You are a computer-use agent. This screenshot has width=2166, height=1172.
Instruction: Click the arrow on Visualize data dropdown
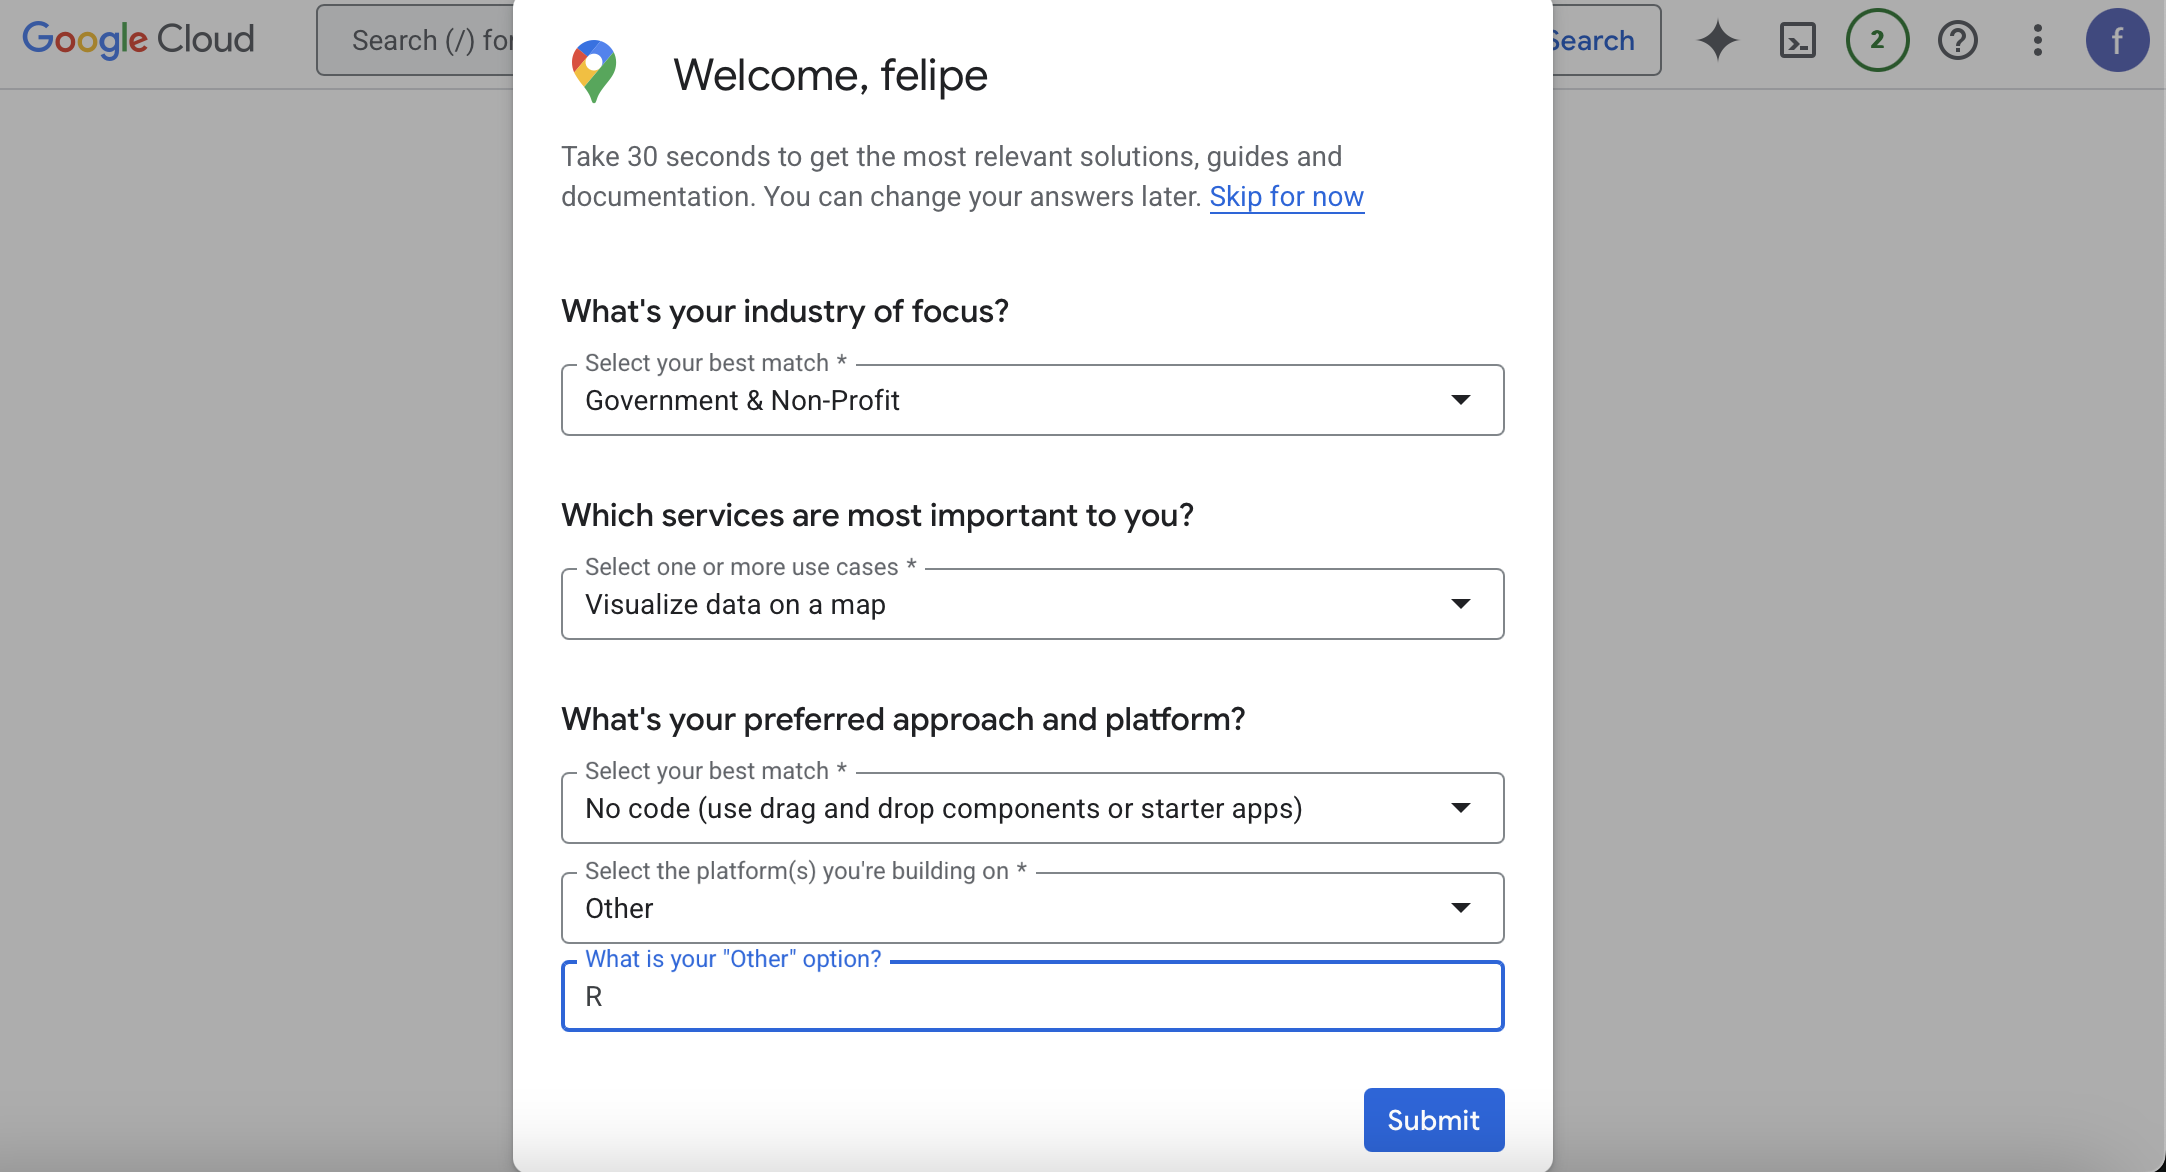point(1460,604)
